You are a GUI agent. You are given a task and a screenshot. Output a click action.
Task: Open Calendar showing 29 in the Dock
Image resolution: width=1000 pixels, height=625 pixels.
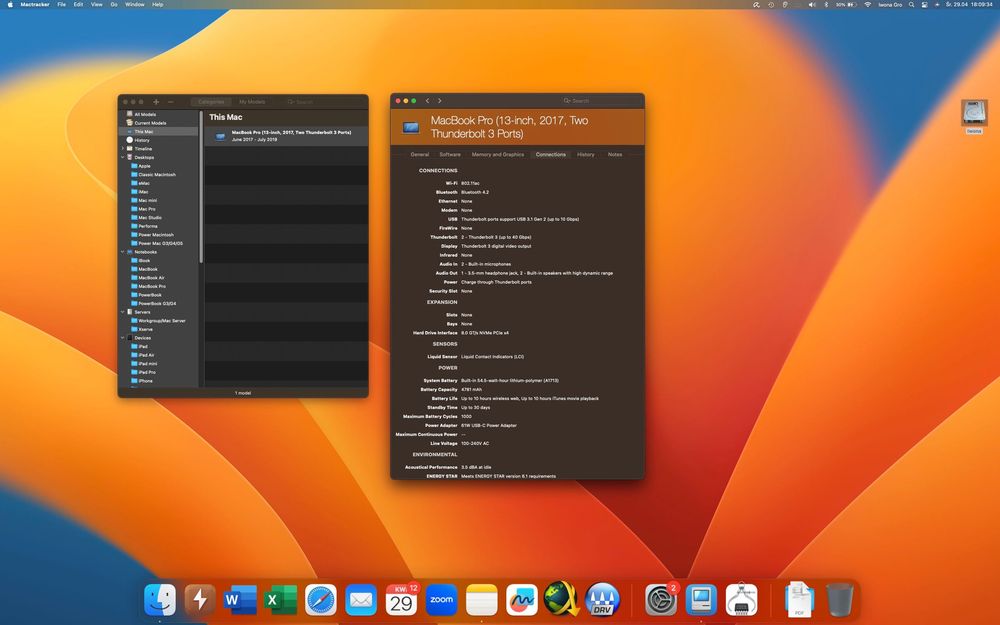tap(401, 599)
